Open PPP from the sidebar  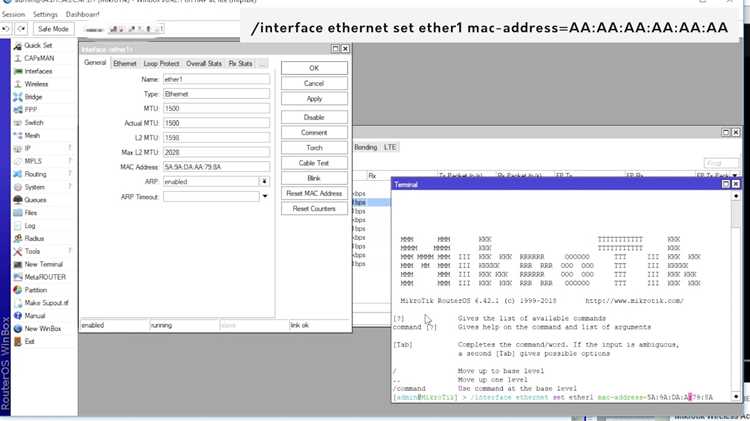click(31, 110)
